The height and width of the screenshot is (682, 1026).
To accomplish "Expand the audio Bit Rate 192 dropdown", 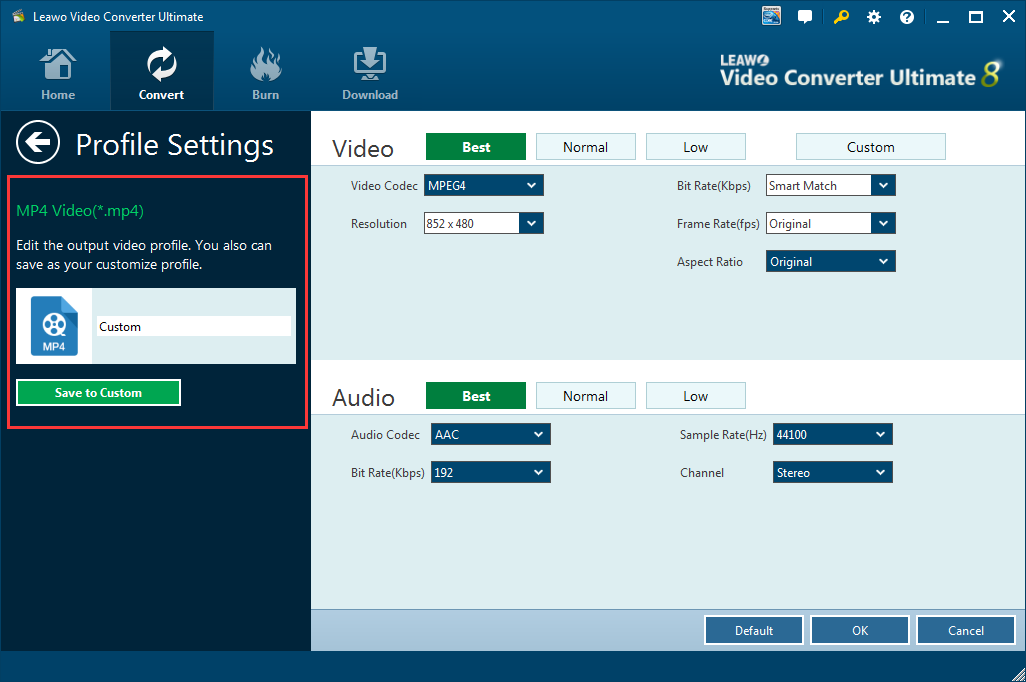I will coord(491,472).
